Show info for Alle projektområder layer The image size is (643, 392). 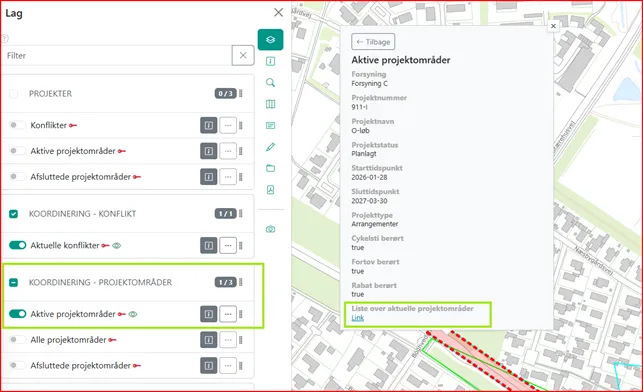[209, 340]
